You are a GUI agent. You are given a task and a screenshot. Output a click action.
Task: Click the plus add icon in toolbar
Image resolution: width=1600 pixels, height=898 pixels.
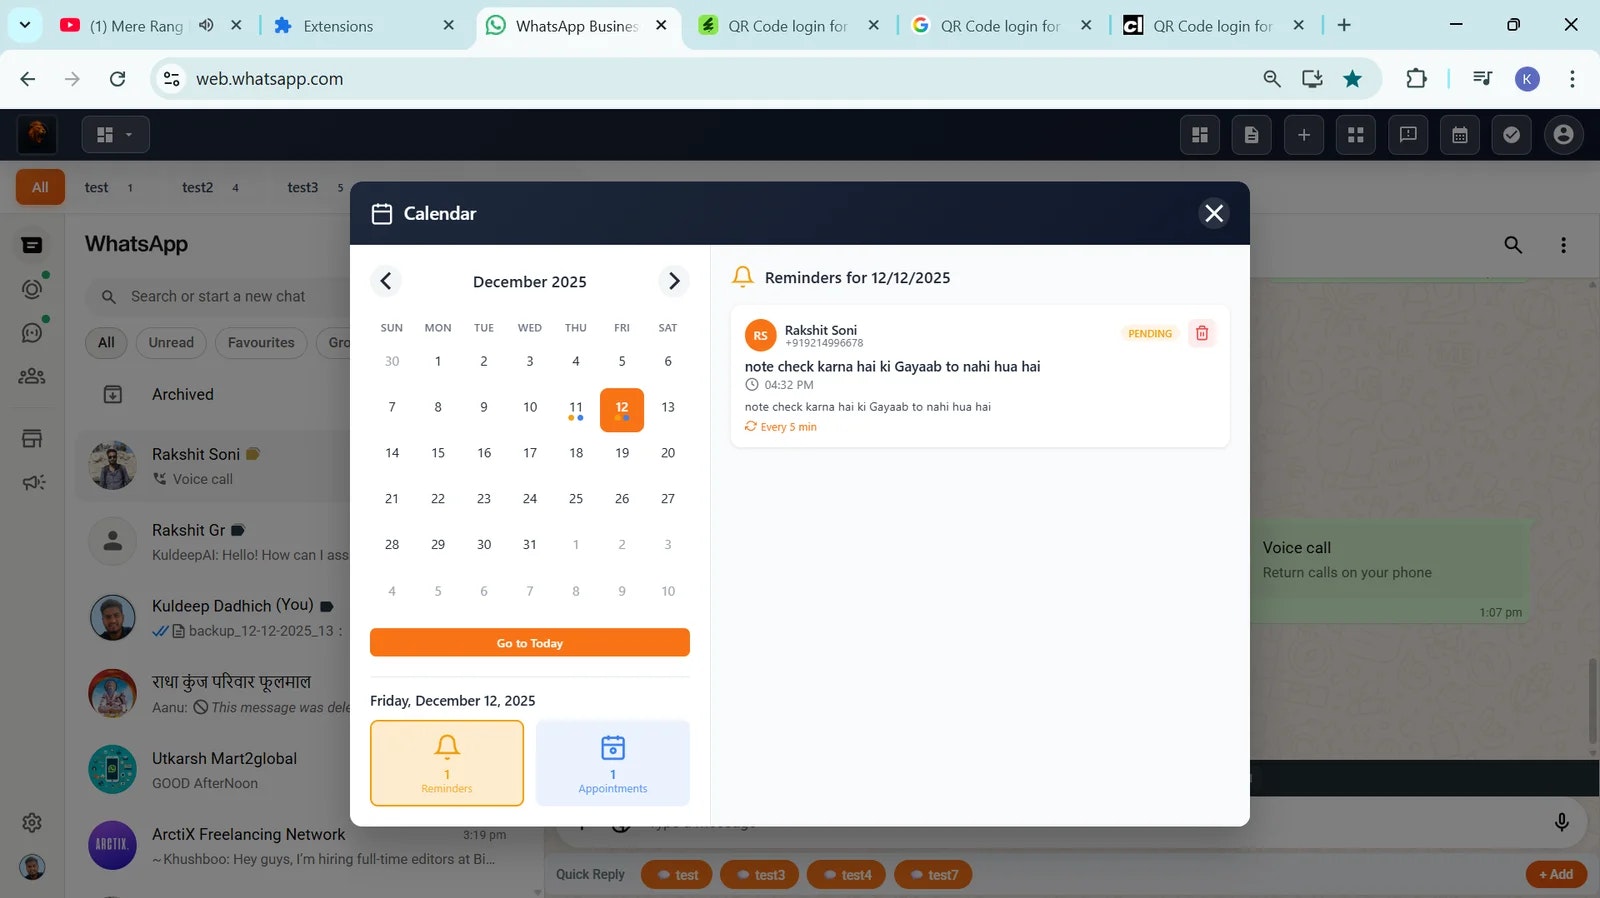pos(1304,134)
